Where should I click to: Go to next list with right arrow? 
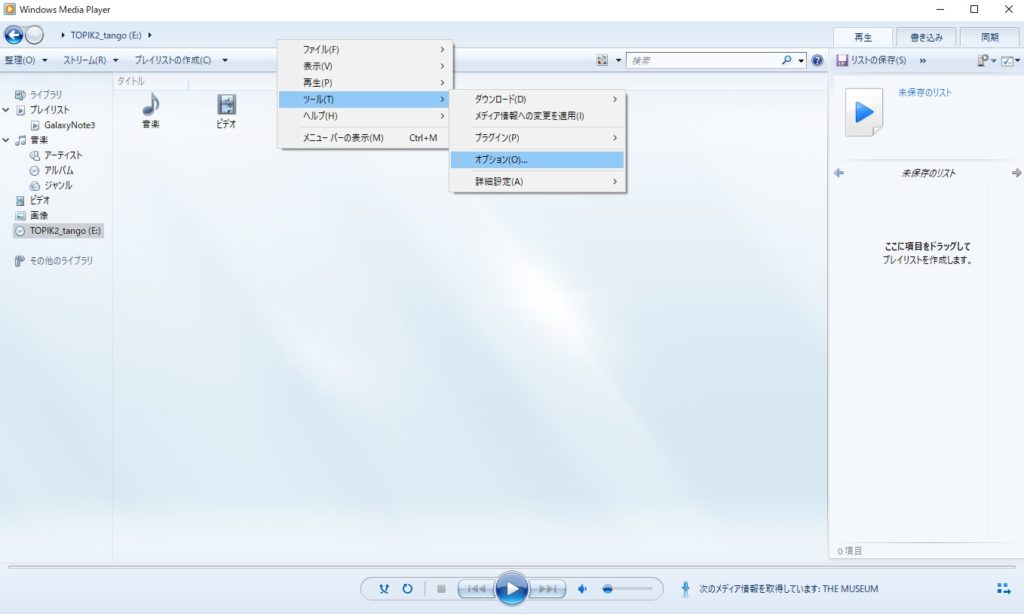click(1016, 173)
